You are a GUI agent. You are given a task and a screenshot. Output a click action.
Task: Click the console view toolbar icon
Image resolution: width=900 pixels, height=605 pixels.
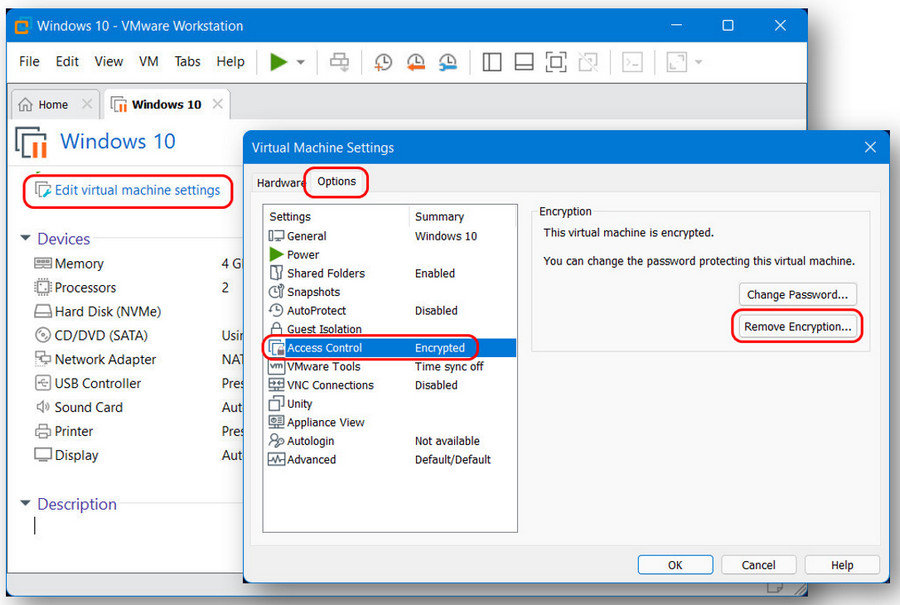pos(632,62)
